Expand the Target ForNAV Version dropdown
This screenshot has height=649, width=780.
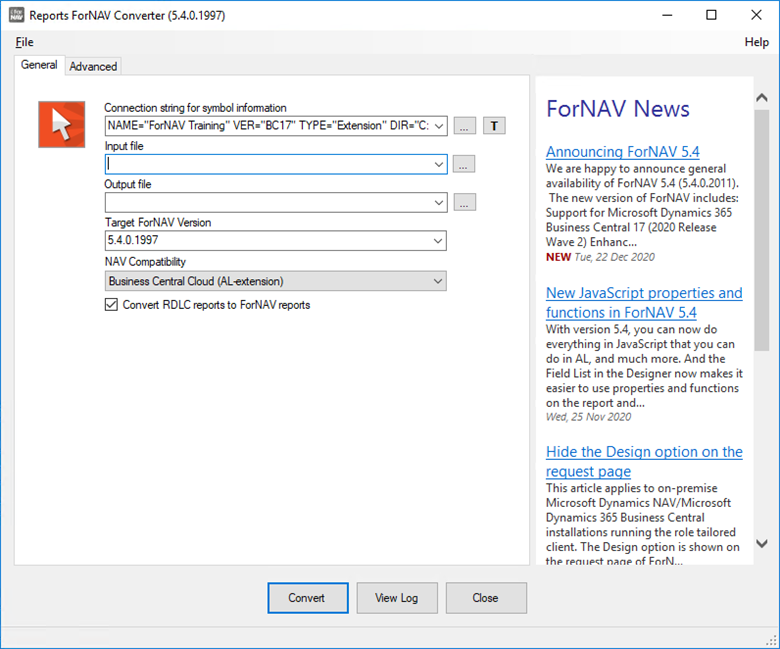coord(438,241)
